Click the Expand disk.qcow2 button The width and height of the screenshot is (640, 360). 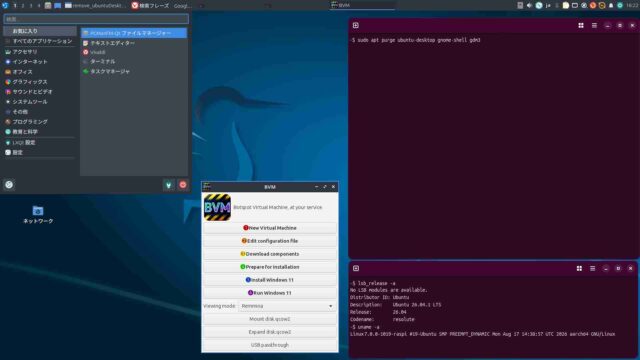[x=270, y=332]
